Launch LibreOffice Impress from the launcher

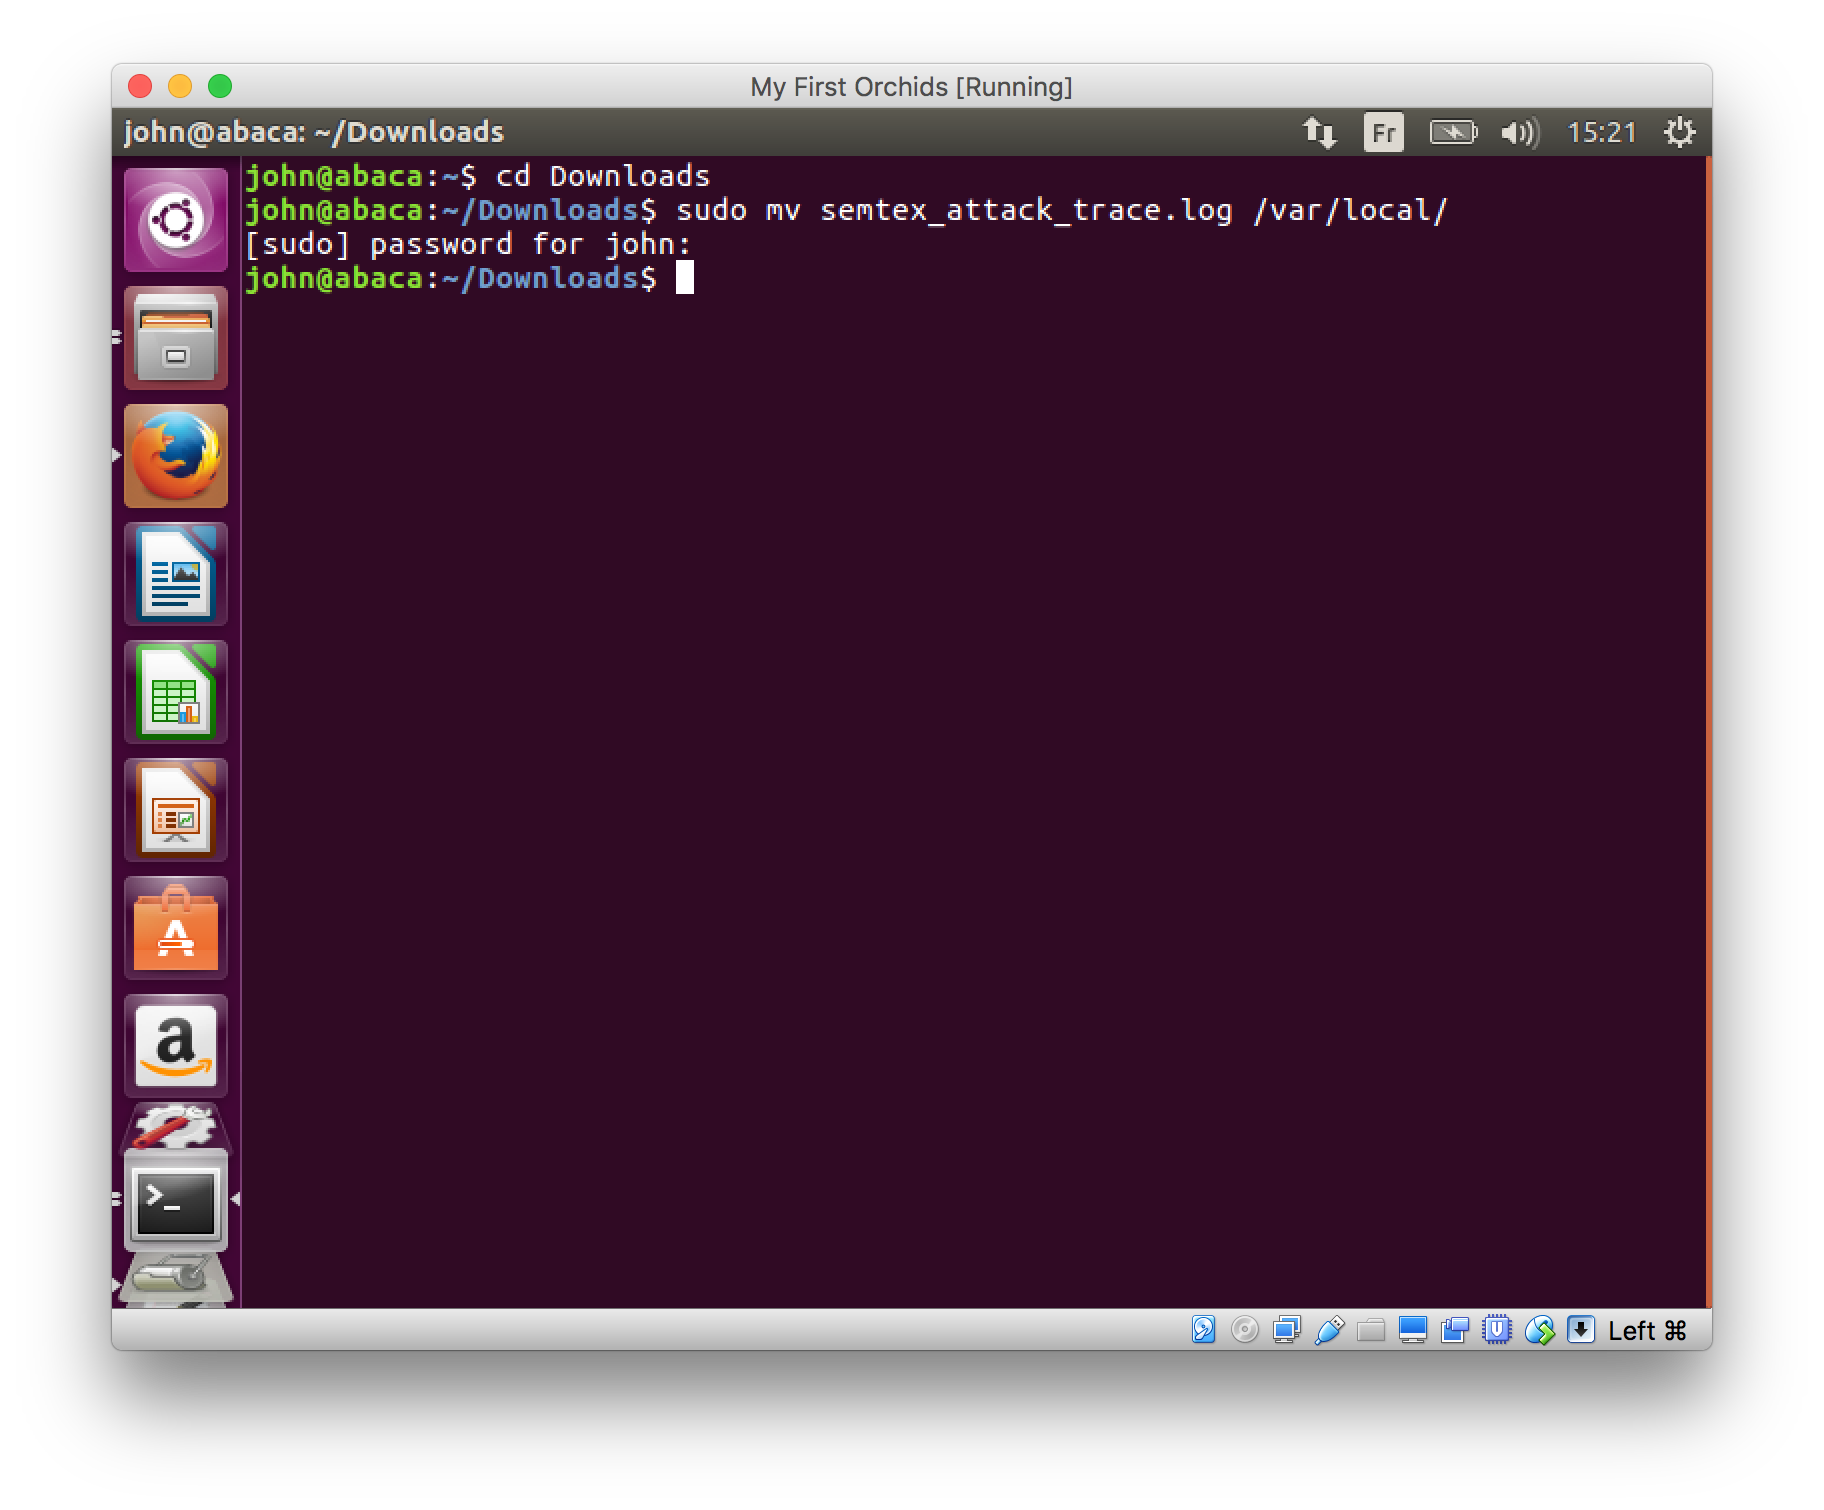click(x=176, y=810)
